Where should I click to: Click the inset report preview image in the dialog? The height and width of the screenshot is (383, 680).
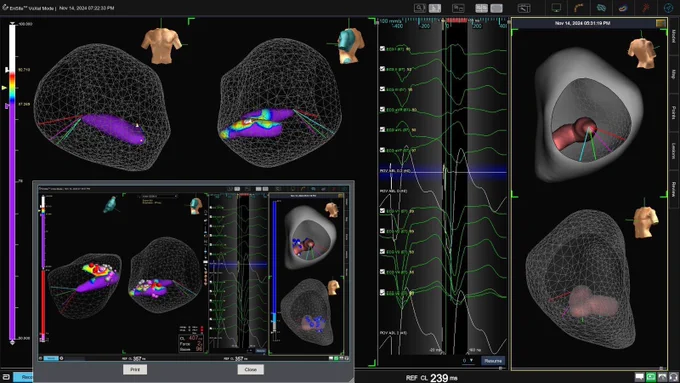tap(193, 273)
